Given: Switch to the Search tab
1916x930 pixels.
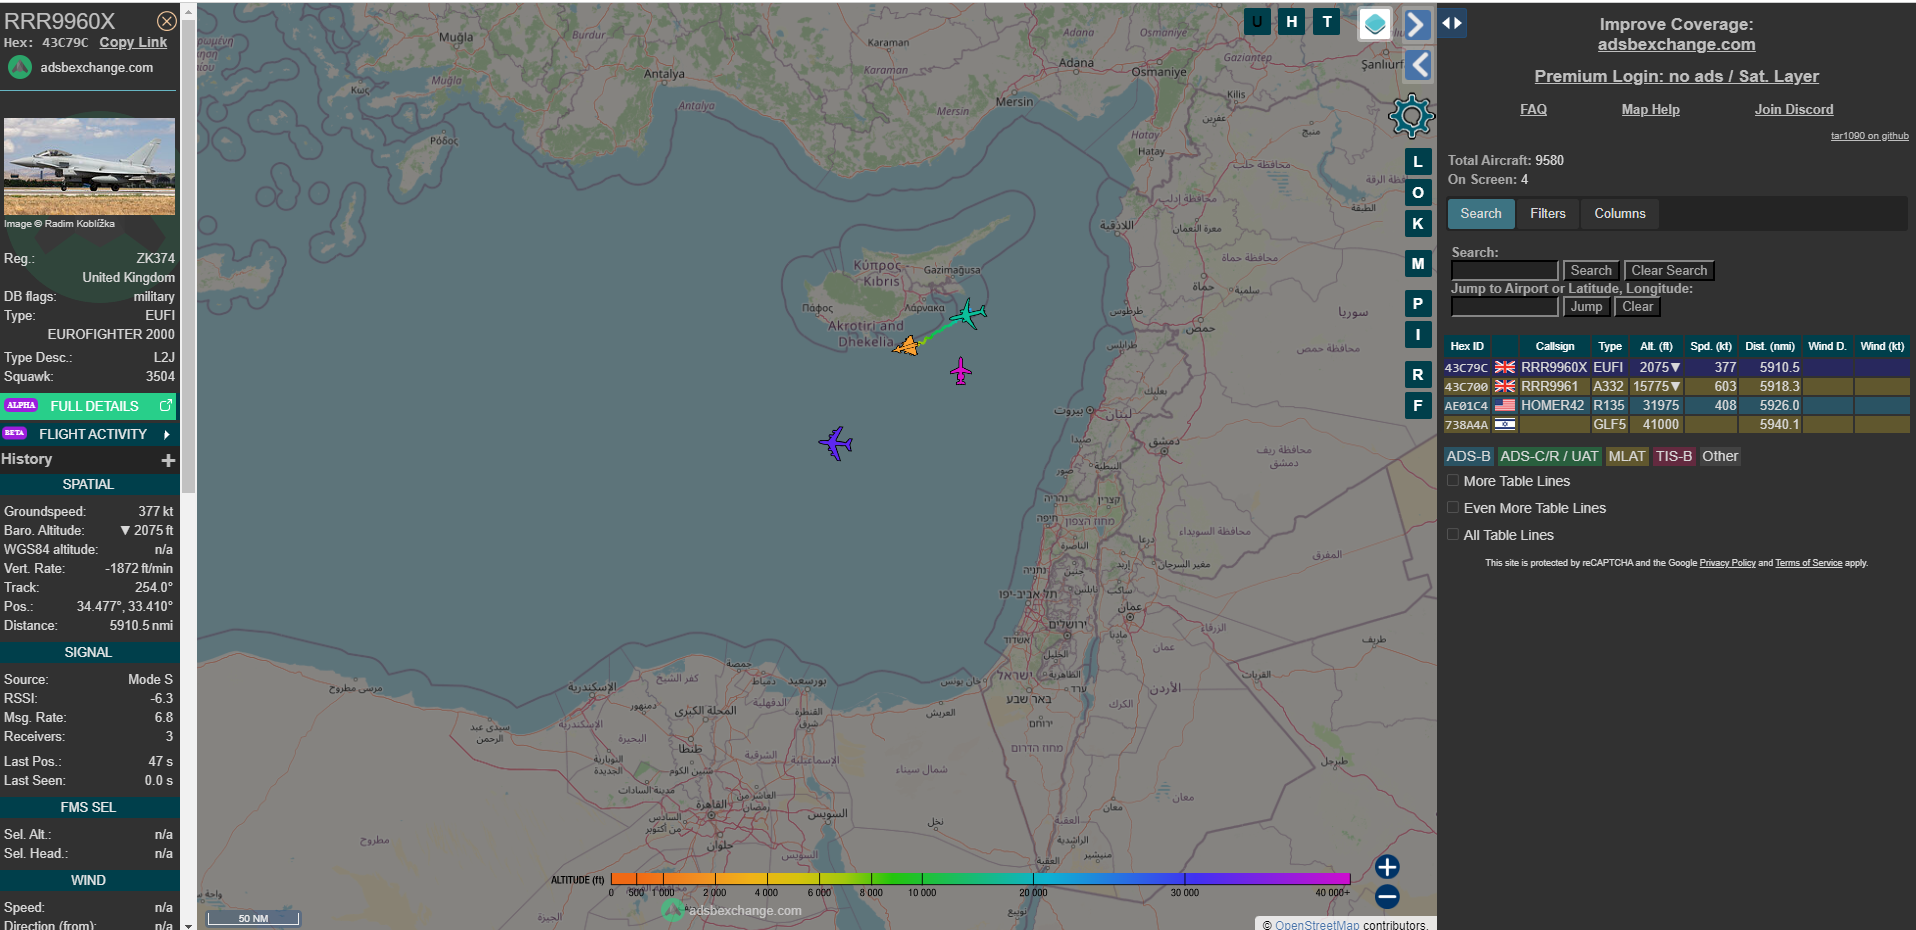Looking at the screenshot, I should (x=1481, y=213).
